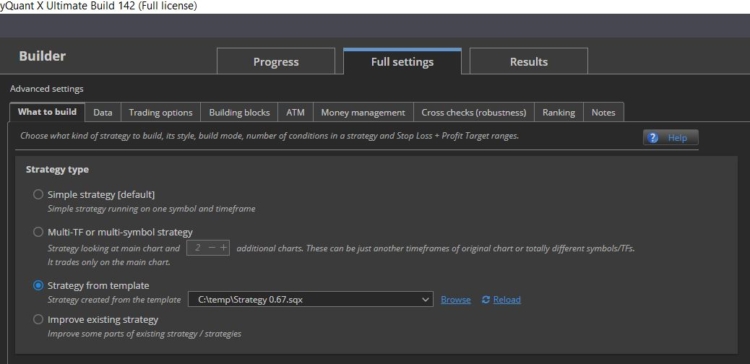Viewport: 750px width, 364px height.
Task: Click the question mark icon in Help
Action: click(x=653, y=138)
